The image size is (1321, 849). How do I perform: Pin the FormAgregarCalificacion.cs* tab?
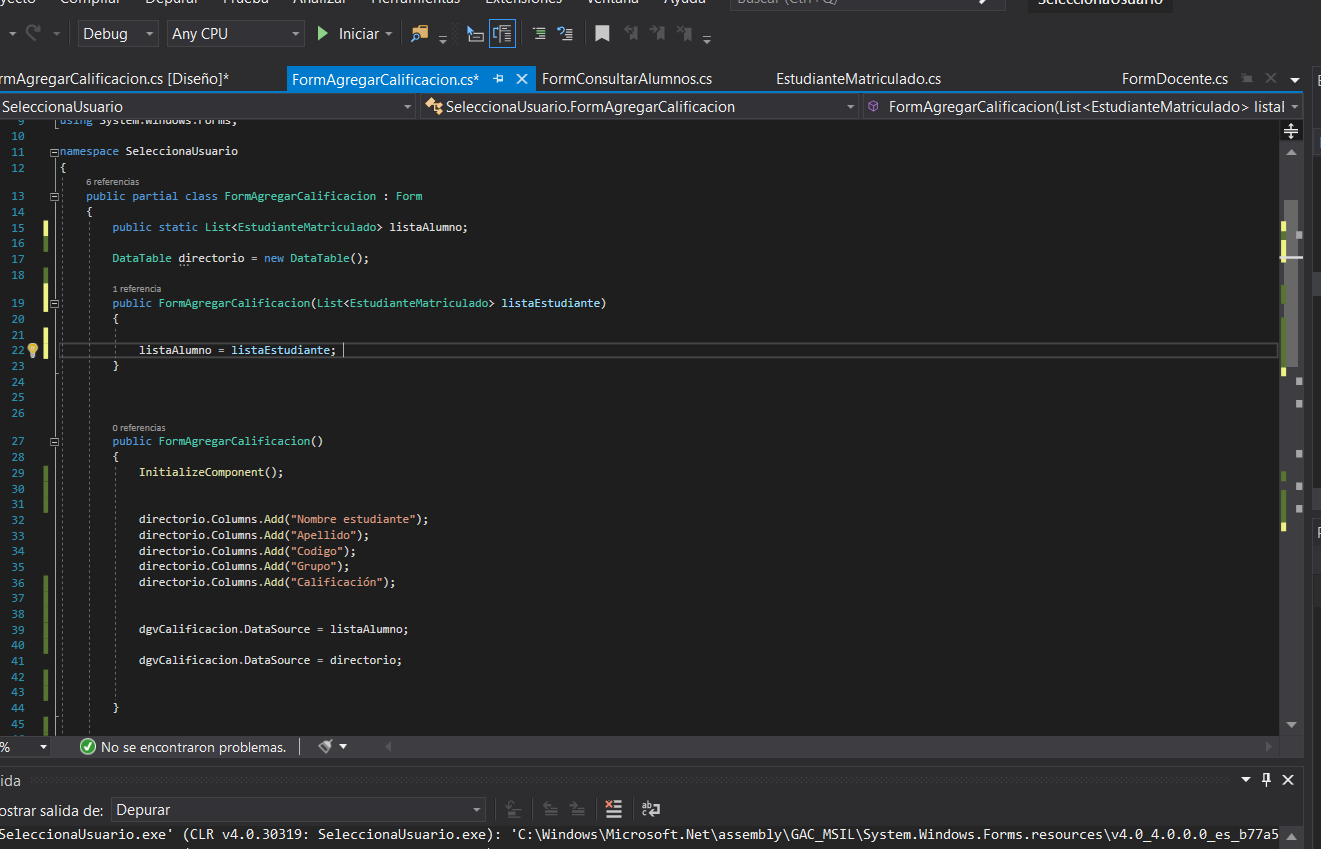pos(498,79)
